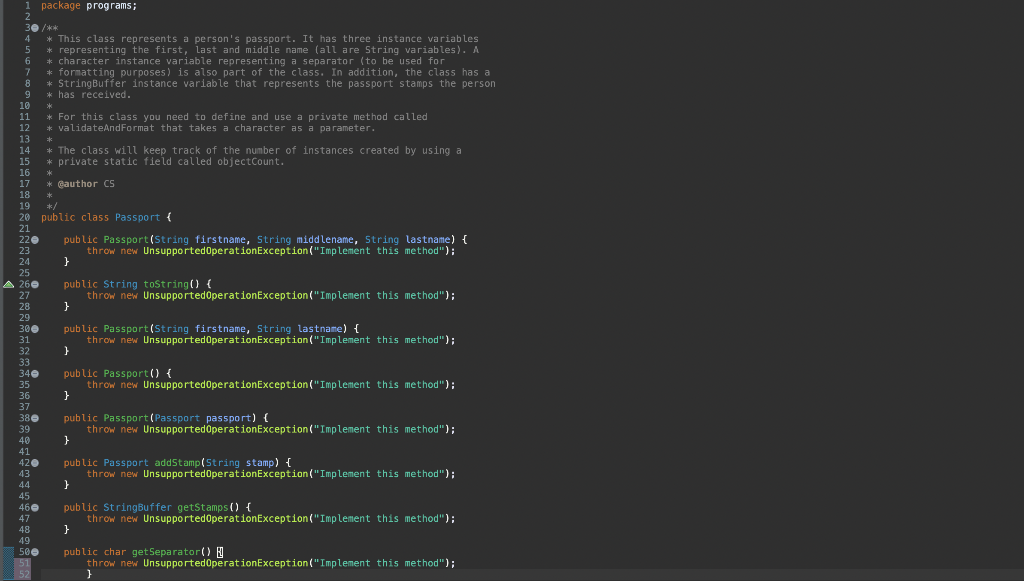
Task: Select the Passport class name on line 20
Action: [138, 217]
